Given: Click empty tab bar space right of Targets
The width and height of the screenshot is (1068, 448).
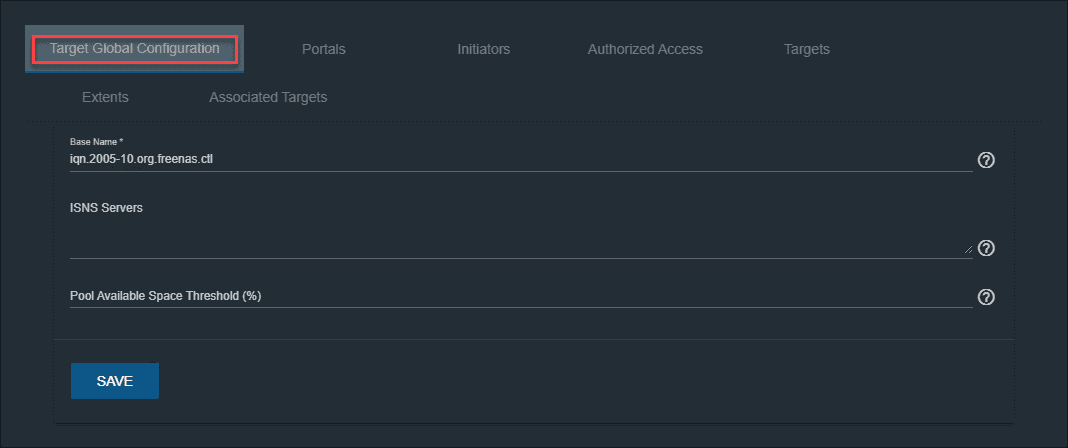Looking at the screenshot, I should click(x=940, y=49).
